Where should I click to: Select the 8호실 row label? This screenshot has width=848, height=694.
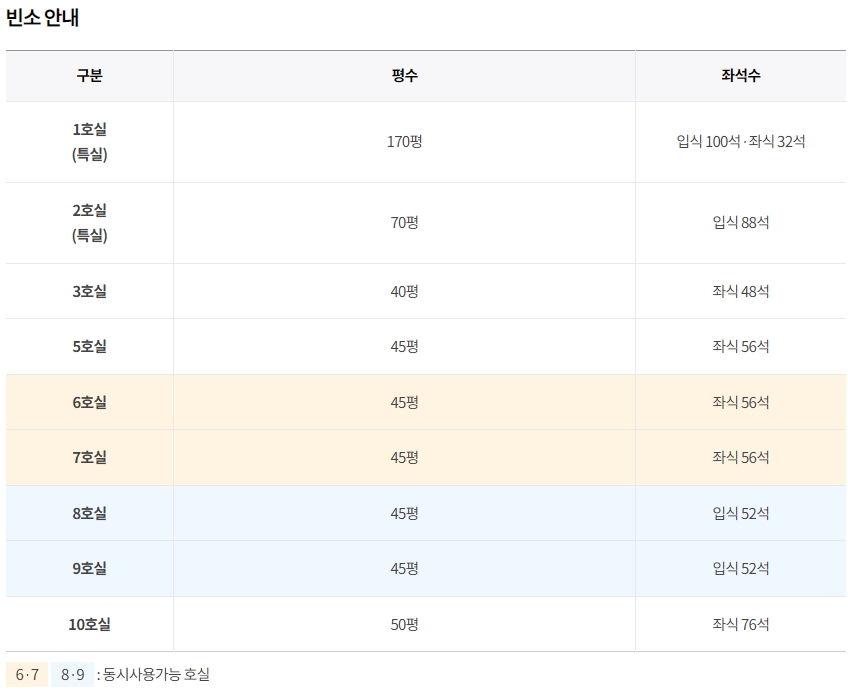pyautogui.click(x=89, y=514)
